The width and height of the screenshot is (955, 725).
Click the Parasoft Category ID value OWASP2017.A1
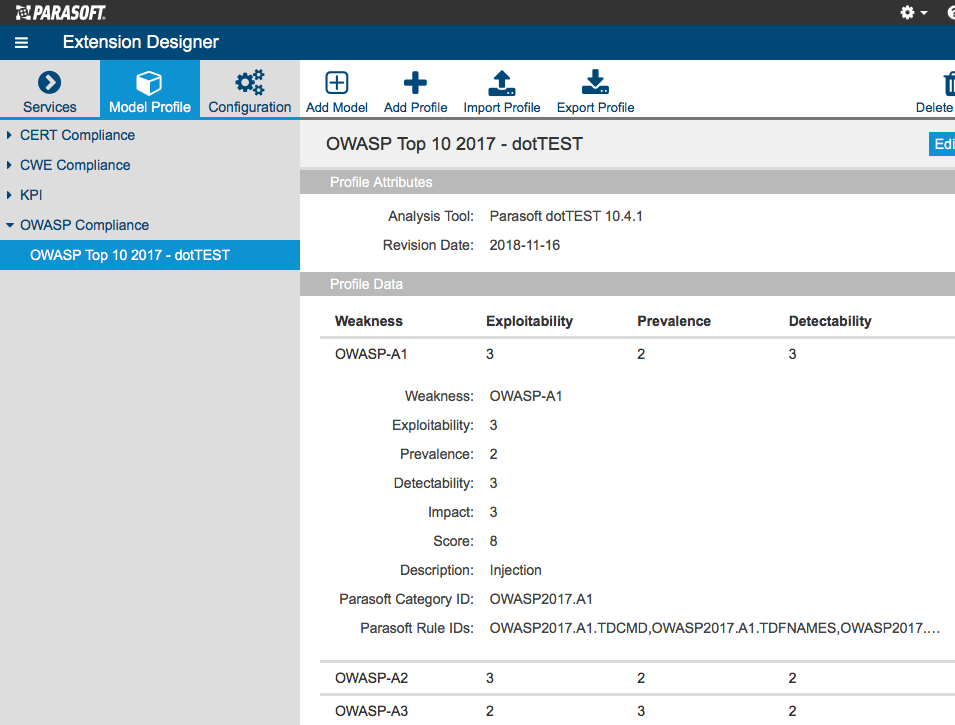pos(541,599)
